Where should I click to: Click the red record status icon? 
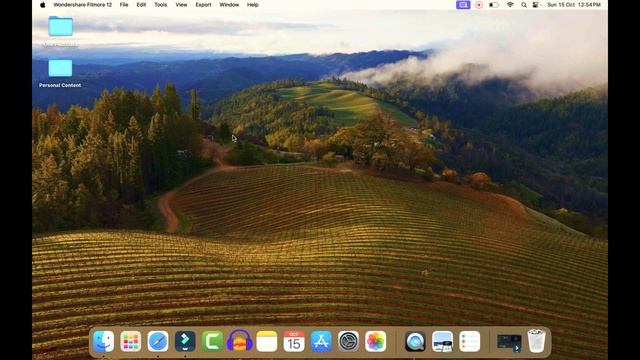[x=479, y=5]
